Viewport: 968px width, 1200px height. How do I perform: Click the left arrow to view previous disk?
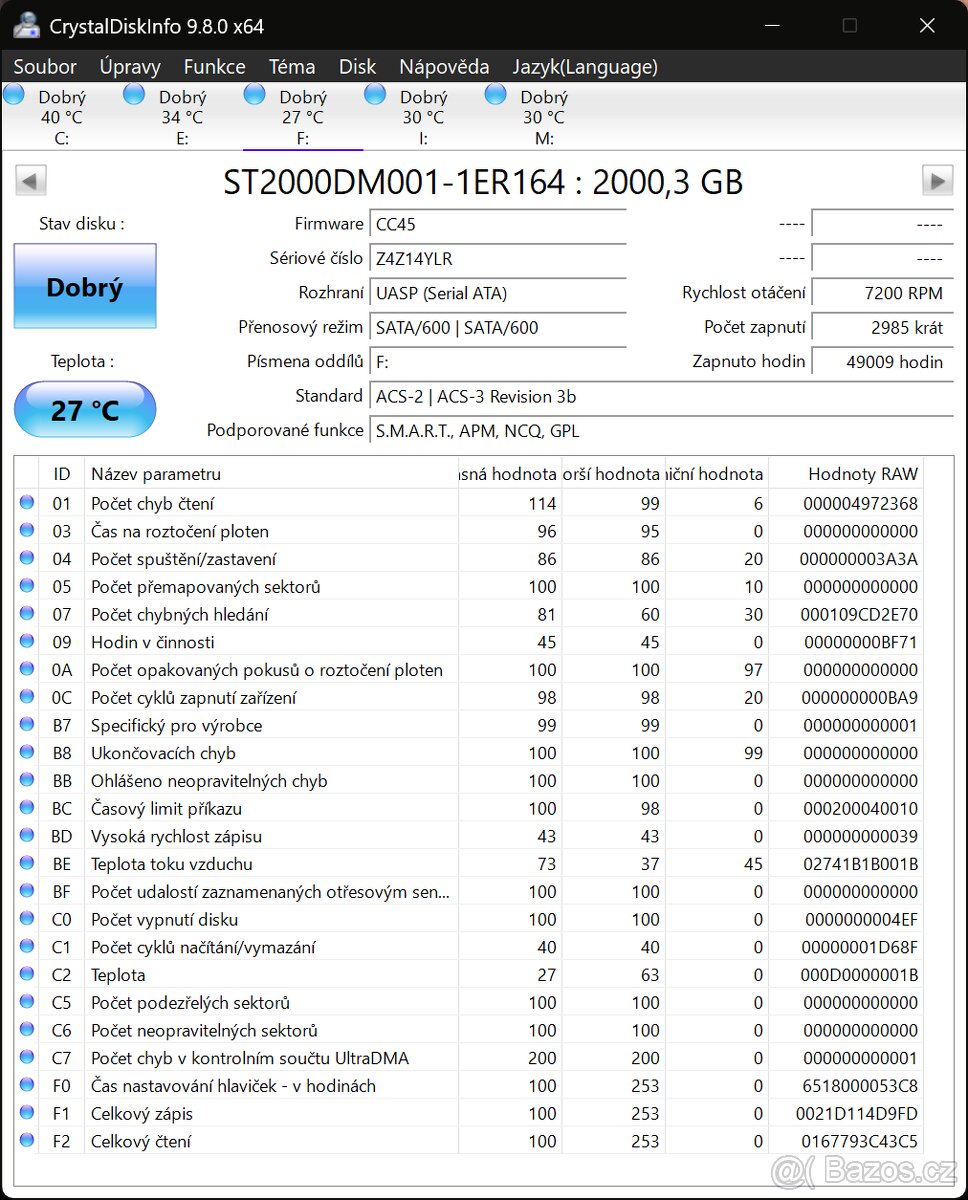(31, 180)
